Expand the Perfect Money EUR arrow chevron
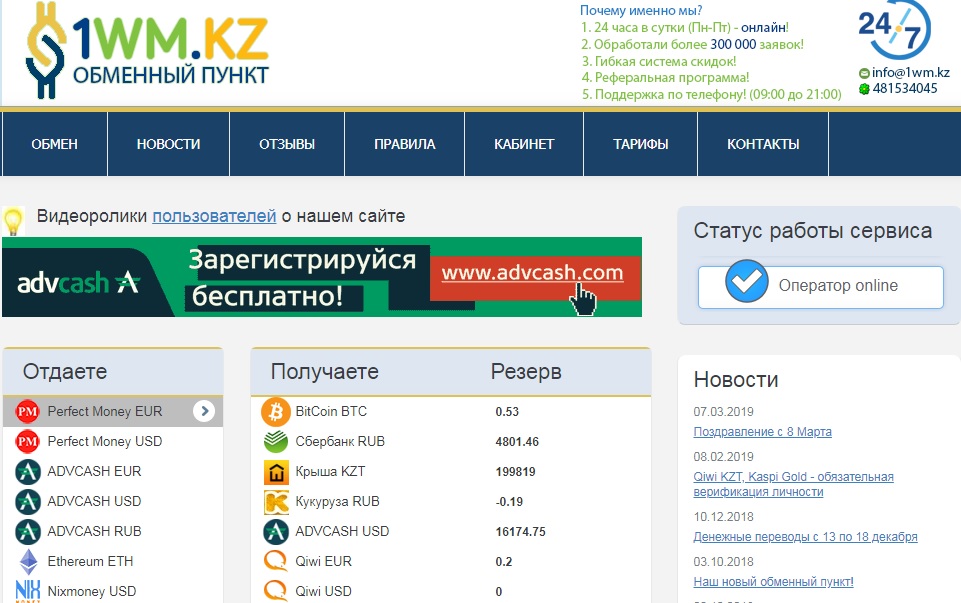This screenshot has width=961, height=603. [204, 411]
